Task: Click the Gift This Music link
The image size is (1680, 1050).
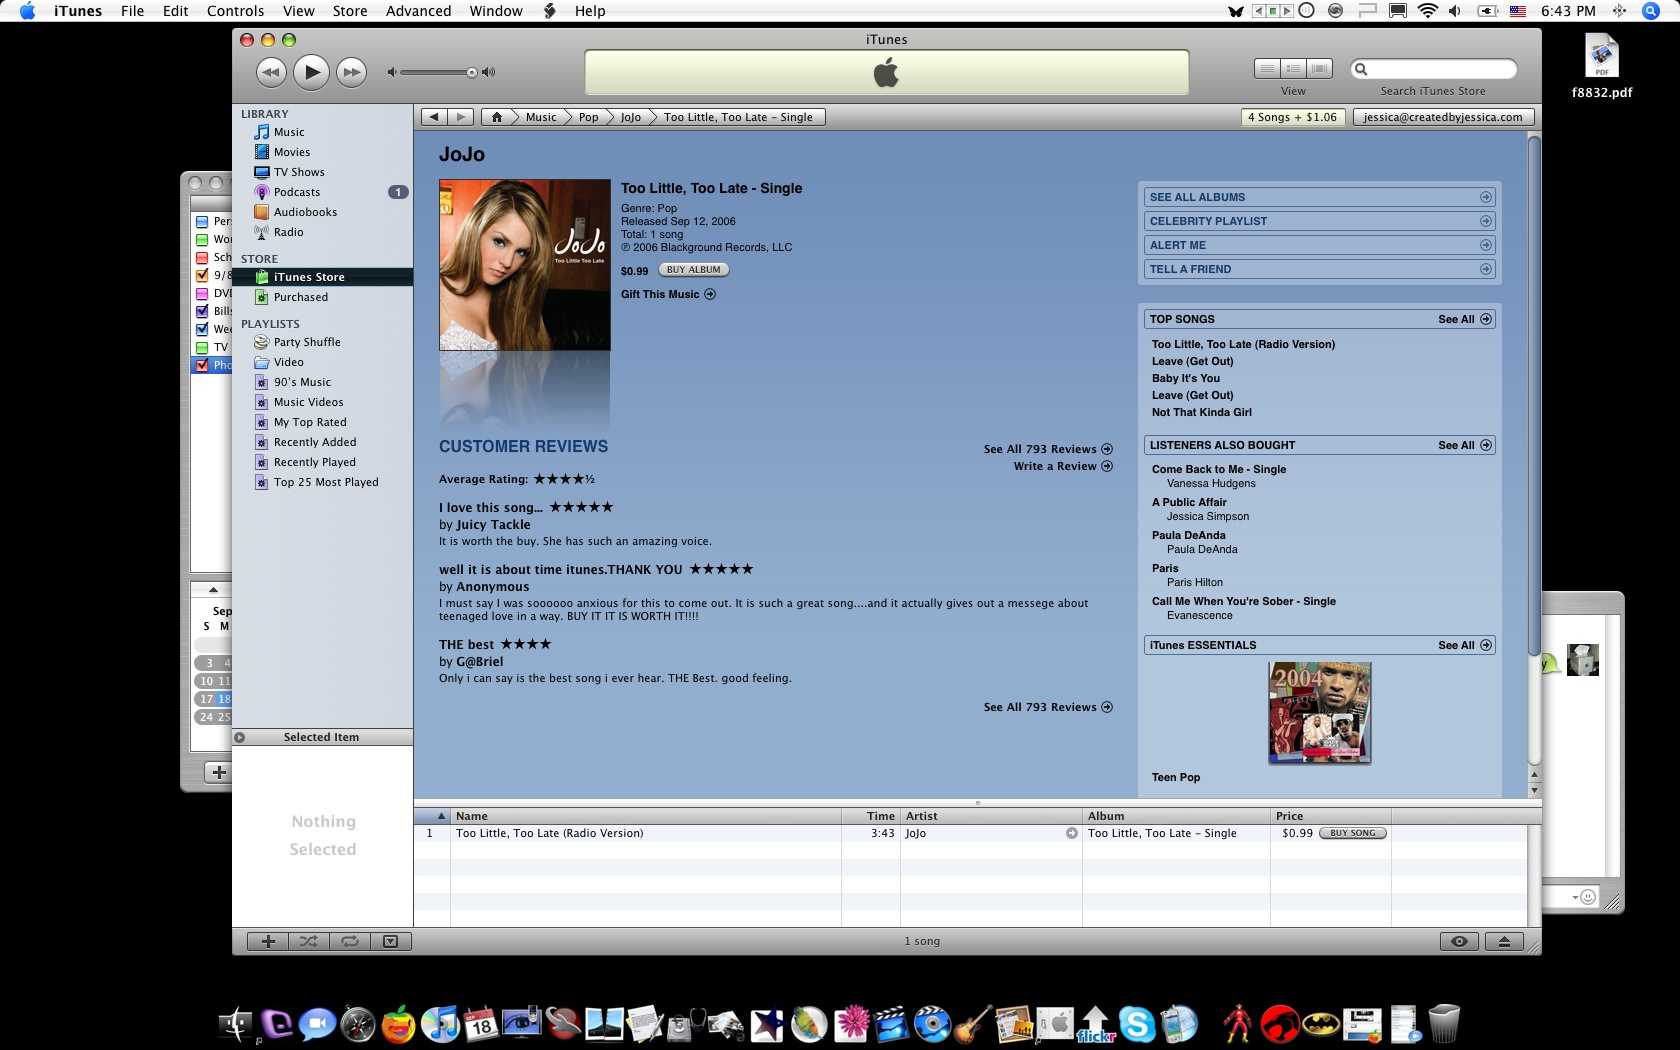Action: 668,294
